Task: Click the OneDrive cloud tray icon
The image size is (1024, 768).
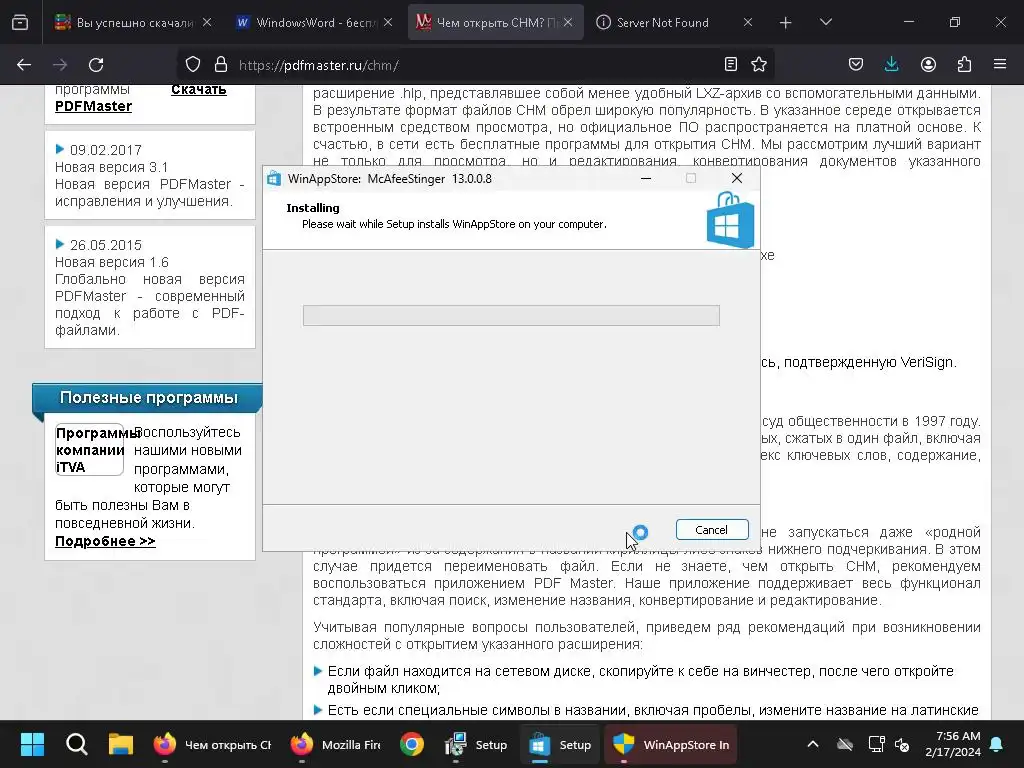Action: point(845,744)
